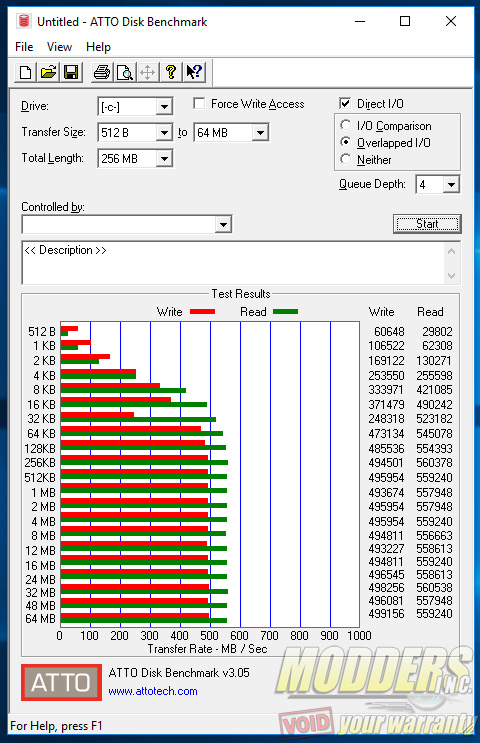Expand Transfer Size 512 B dropdown

[164, 133]
